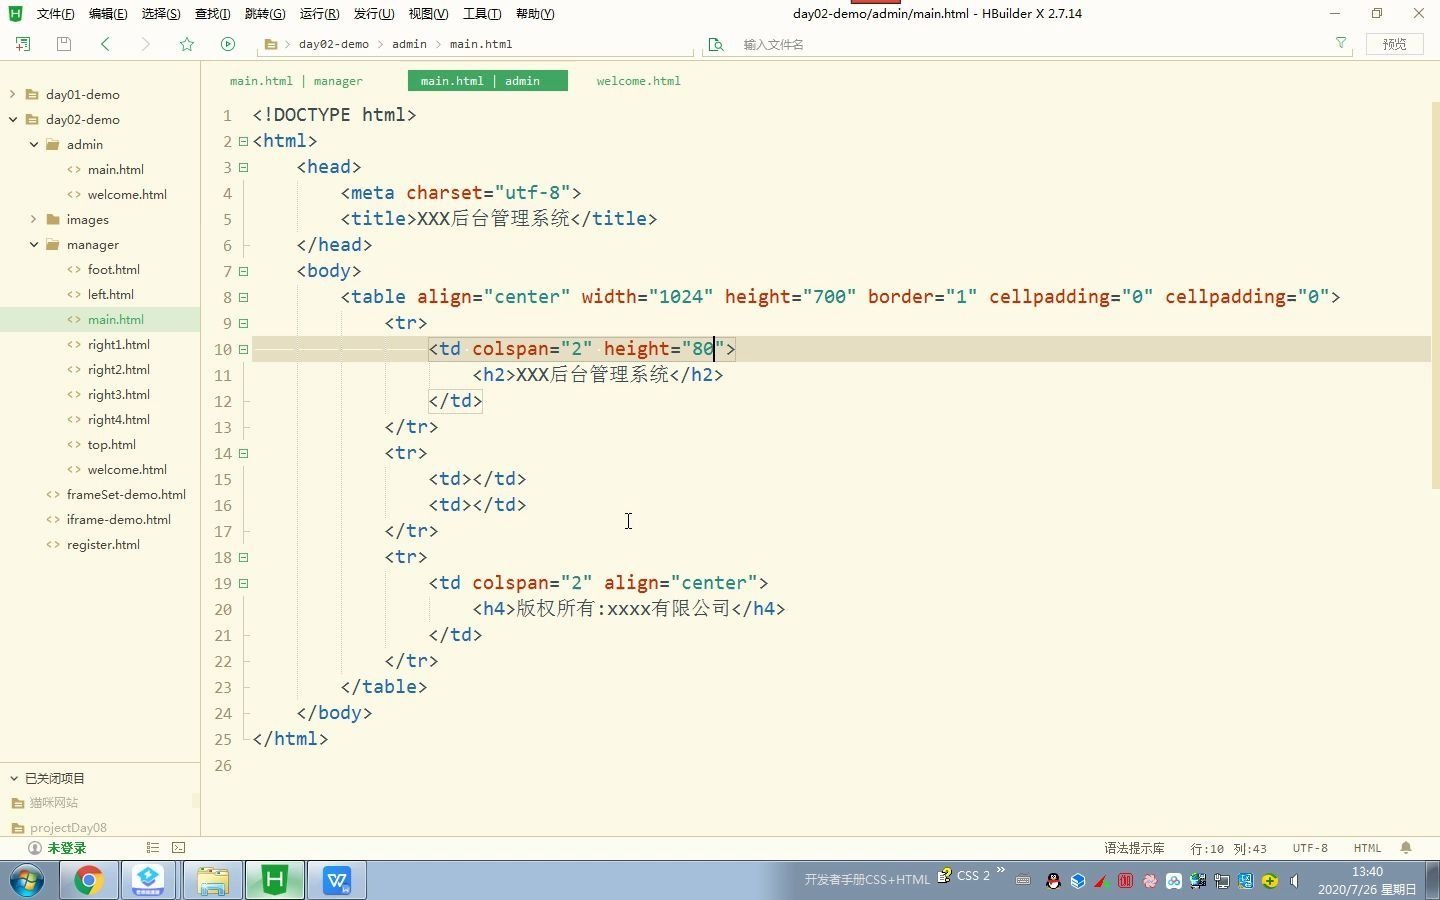Go back with the left arrow icon
The image size is (1440, 900).
pyautogui.click(x=105, y=44)
